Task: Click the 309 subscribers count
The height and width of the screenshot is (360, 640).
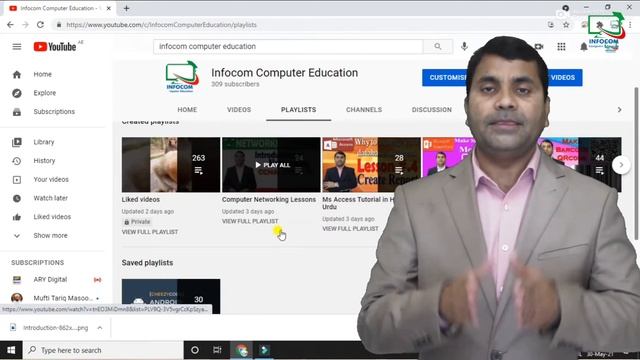Action: point(235,84)
